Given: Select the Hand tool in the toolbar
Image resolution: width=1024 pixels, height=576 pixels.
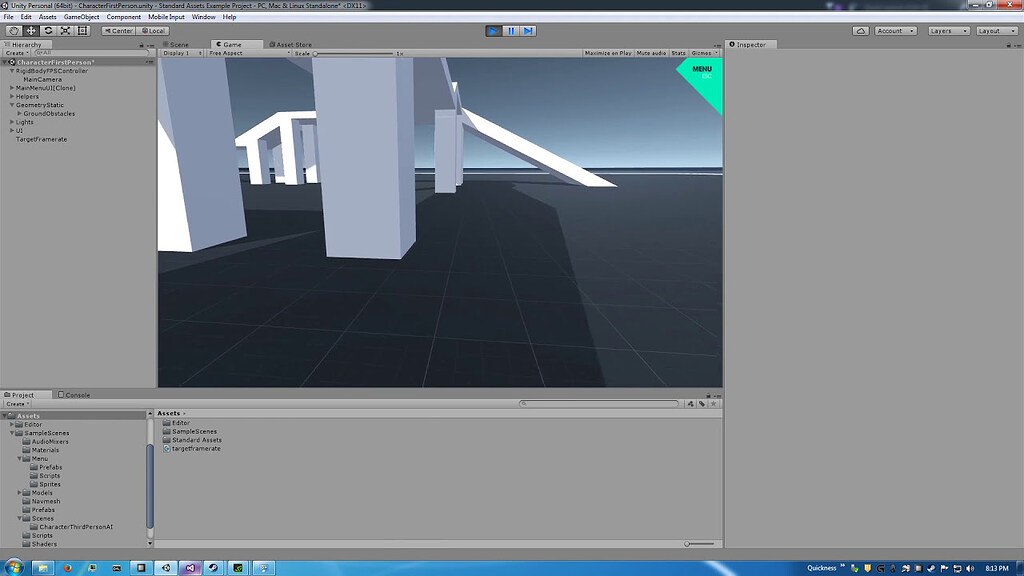Looking at the screenshot, I should (14, 30).
